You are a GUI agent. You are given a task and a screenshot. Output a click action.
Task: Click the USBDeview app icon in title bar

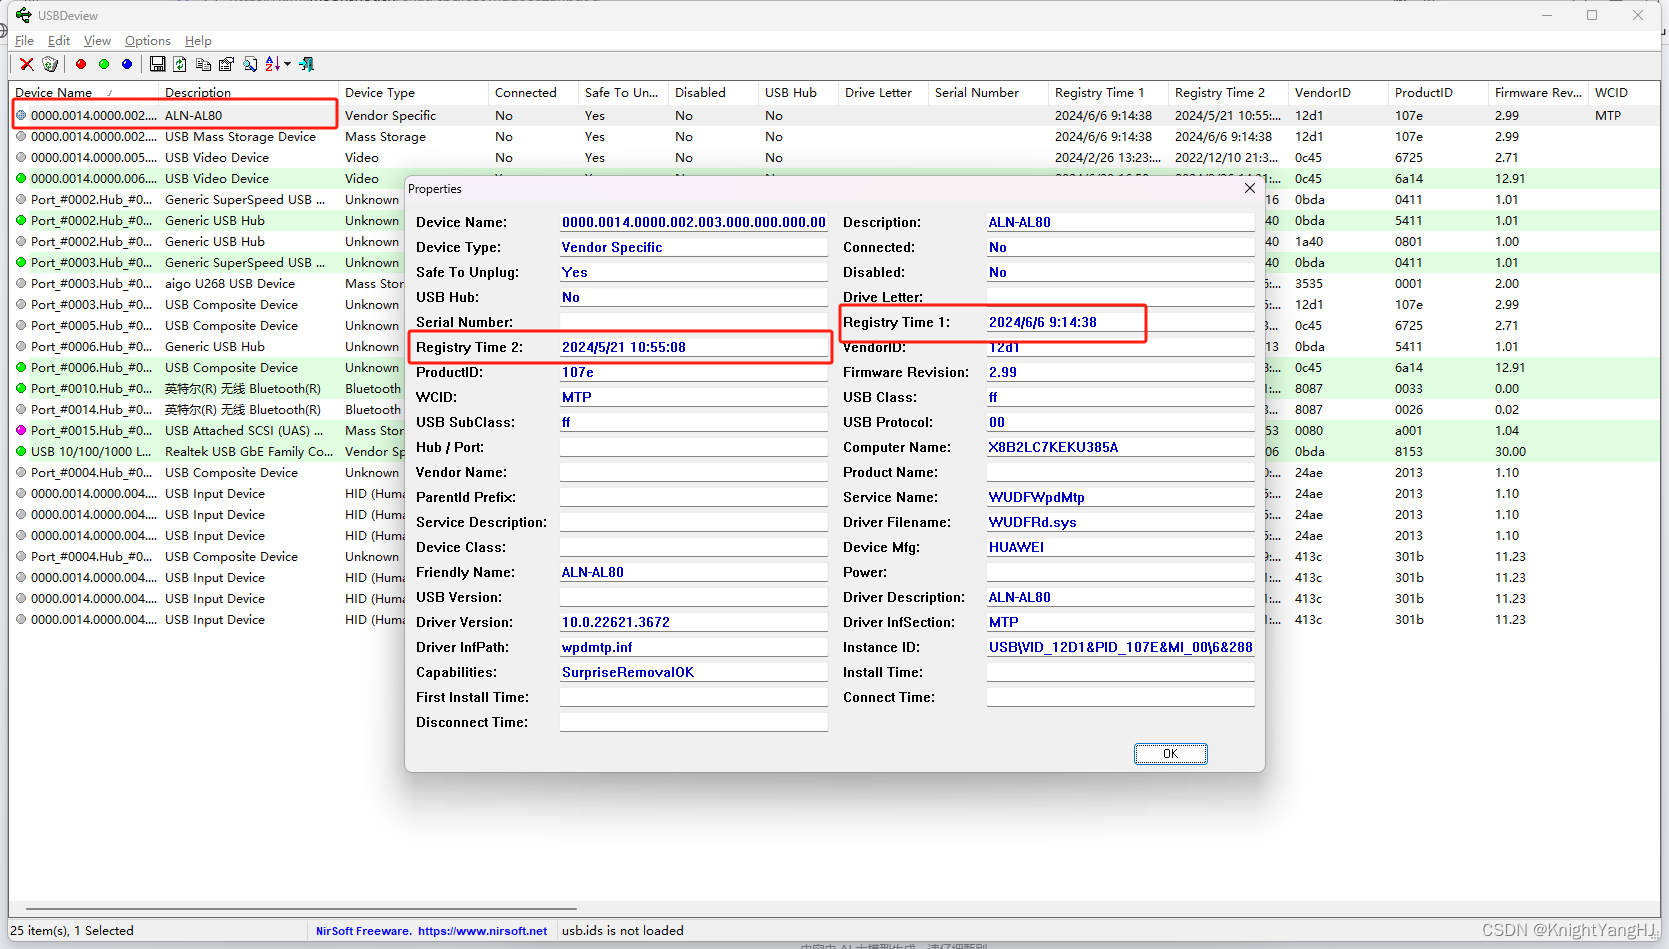(23, 15)
